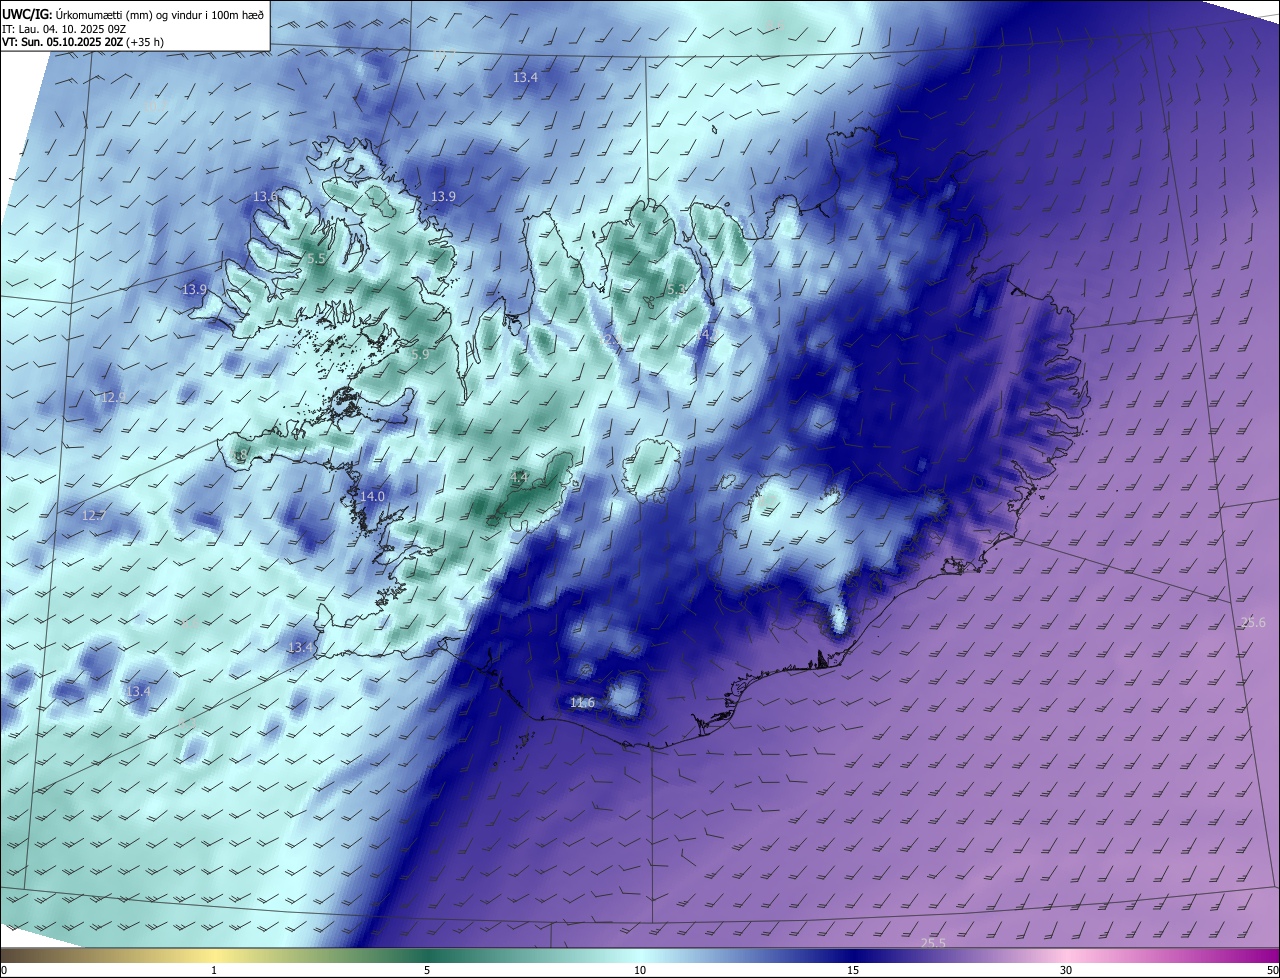Click the colorbar tick label 1
Viewport: 1280px width, 978px height.
(214, 970)
